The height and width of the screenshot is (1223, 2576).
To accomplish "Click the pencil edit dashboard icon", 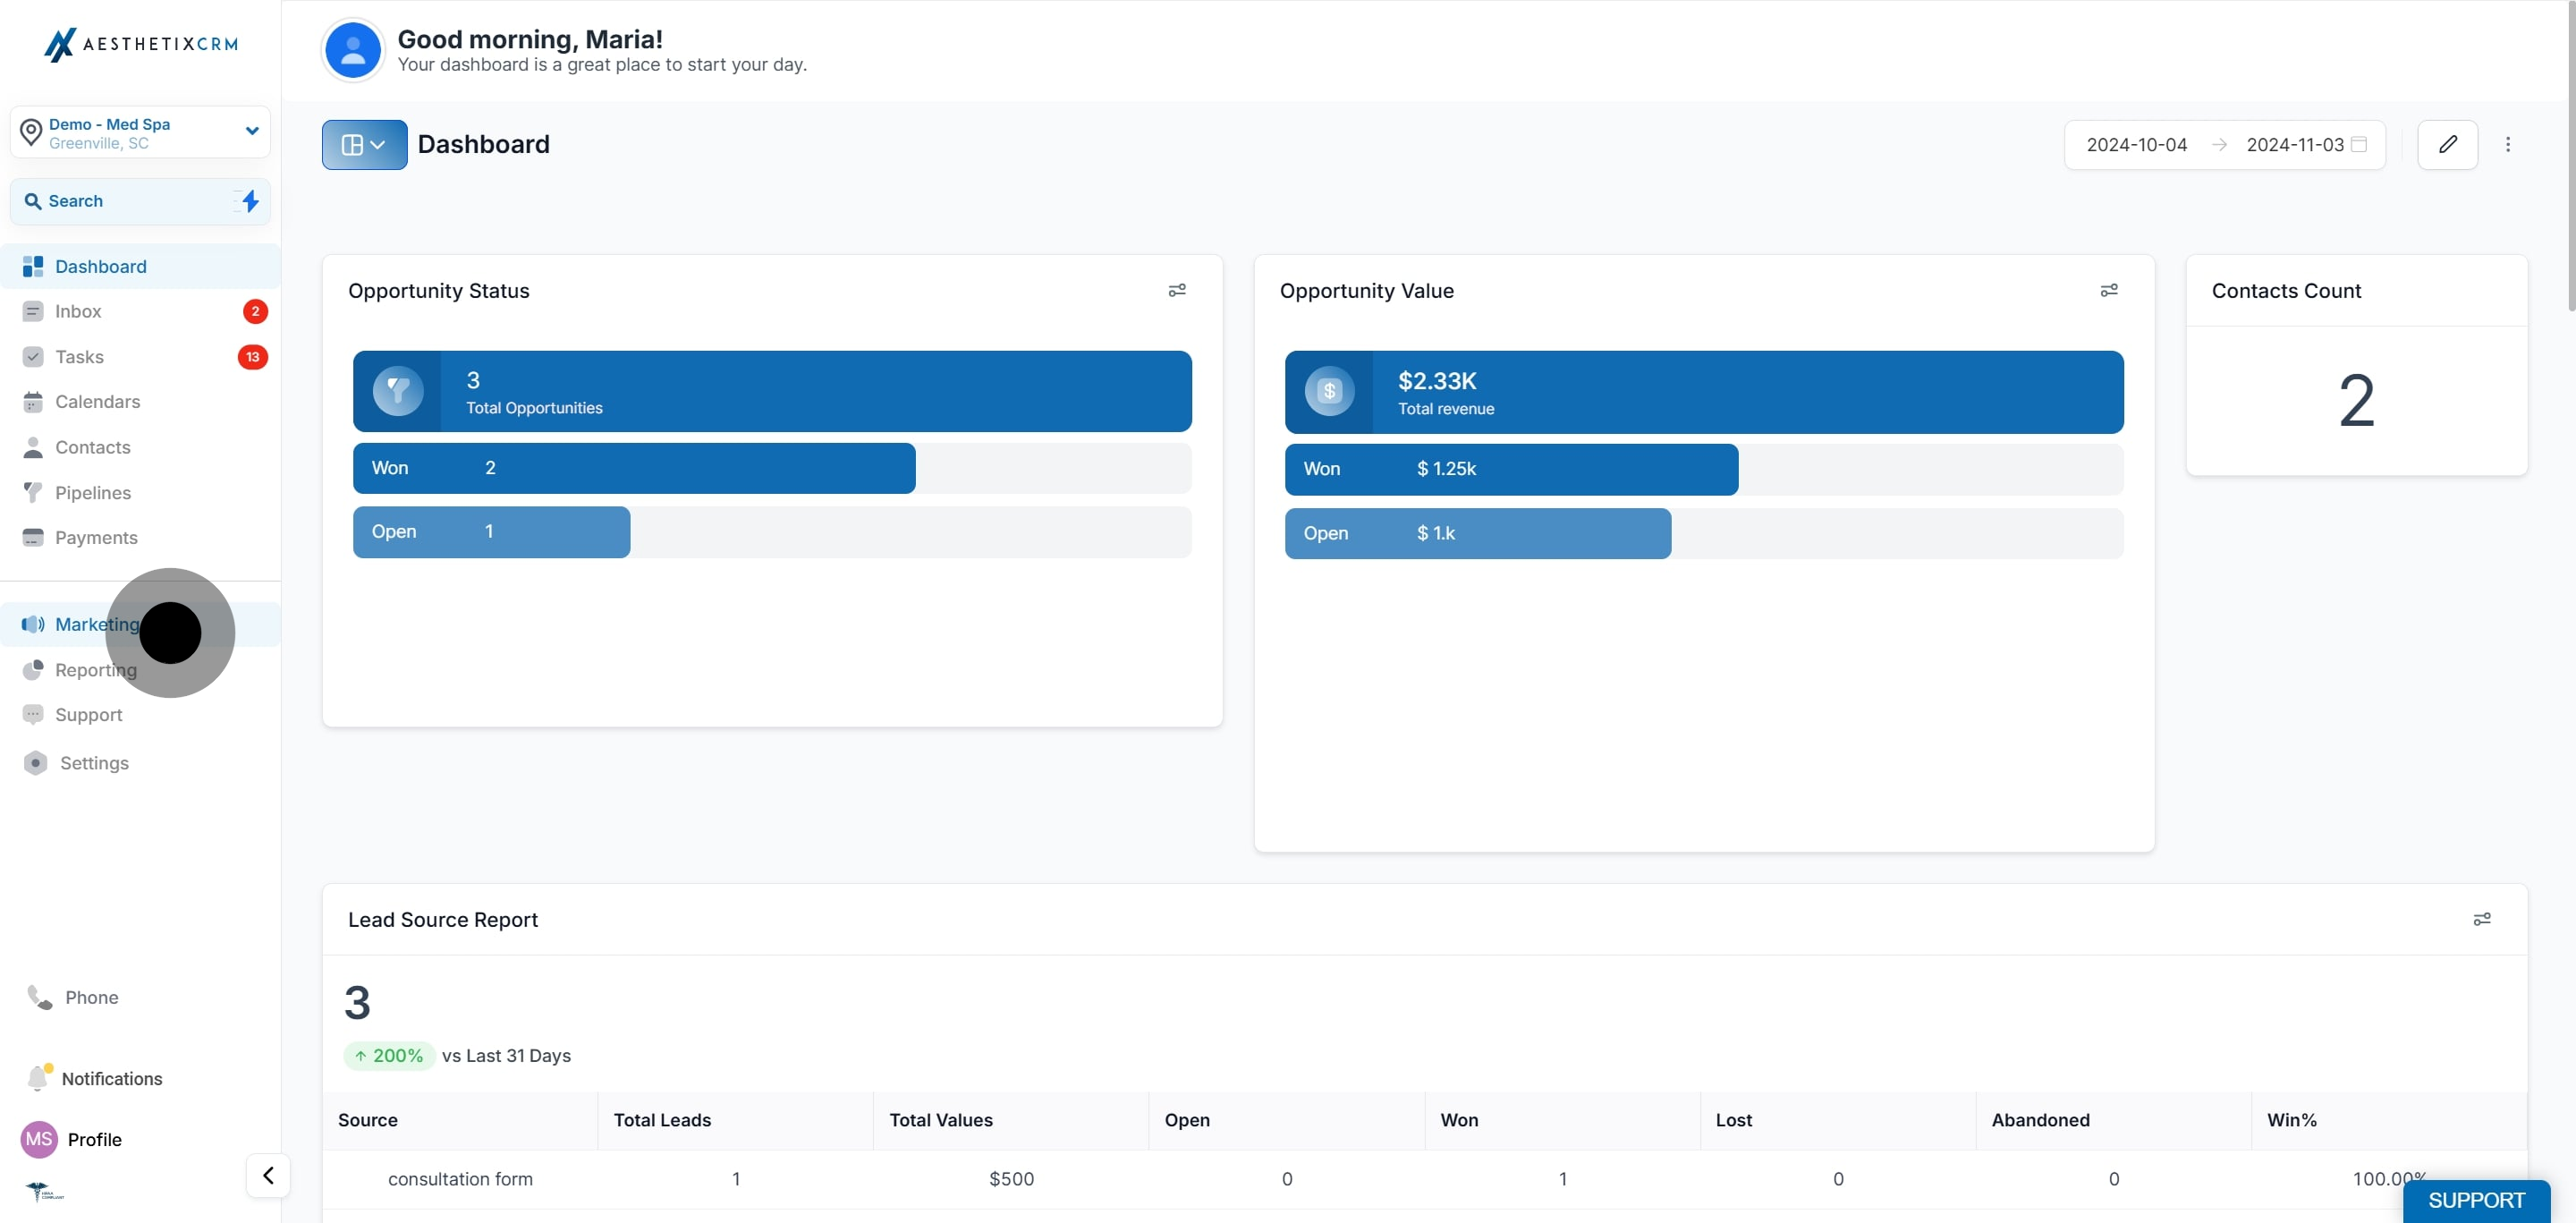I will point(2447,145).
